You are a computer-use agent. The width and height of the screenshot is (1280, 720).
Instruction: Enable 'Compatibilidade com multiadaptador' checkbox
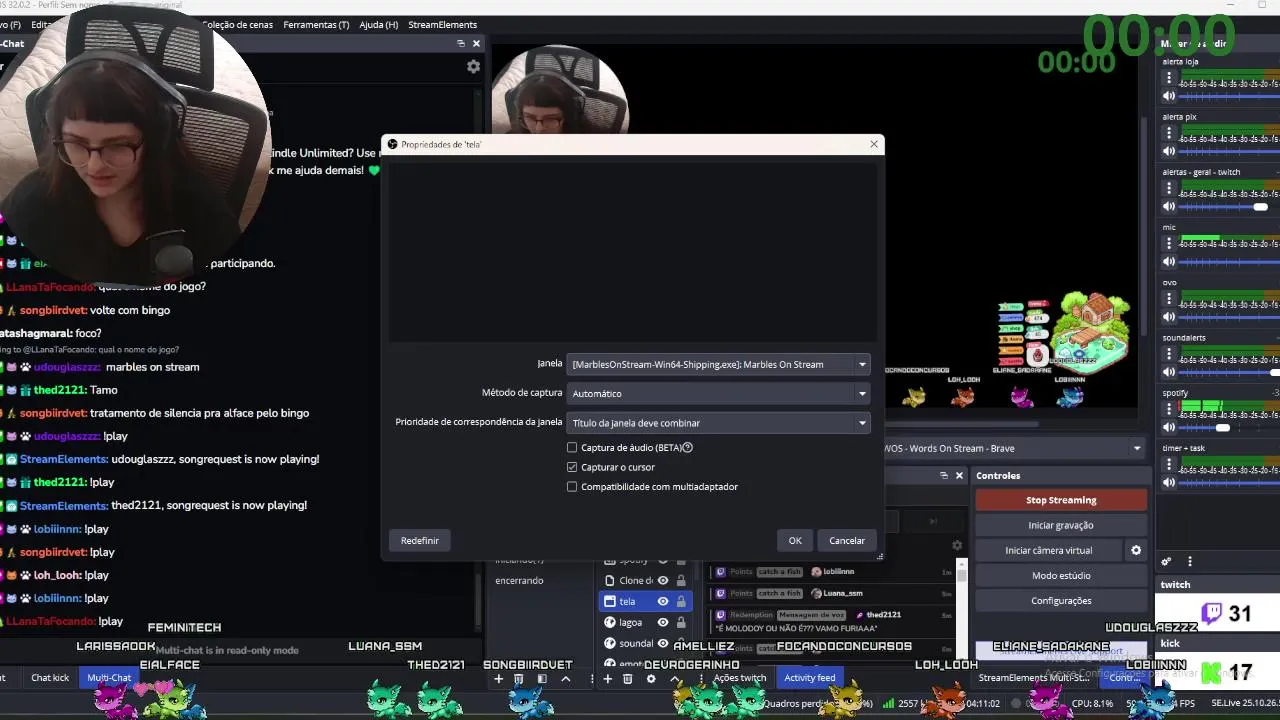pyautogui.click(x=572, y=487)
